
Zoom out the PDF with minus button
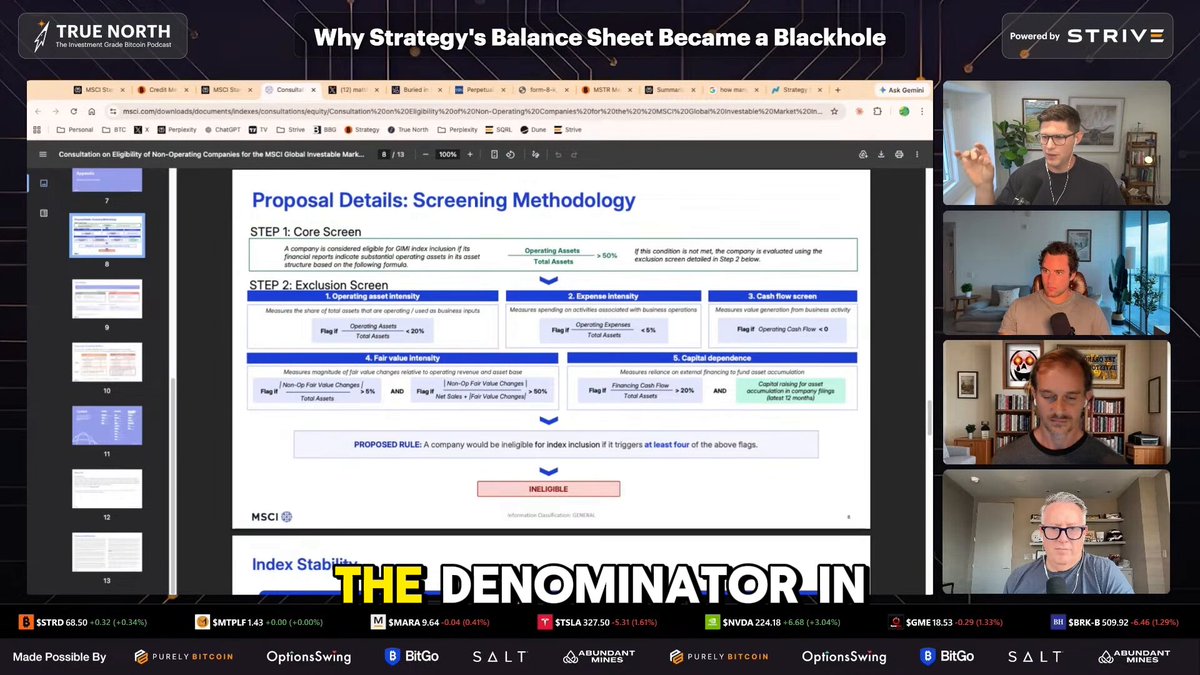coord(425,154)
